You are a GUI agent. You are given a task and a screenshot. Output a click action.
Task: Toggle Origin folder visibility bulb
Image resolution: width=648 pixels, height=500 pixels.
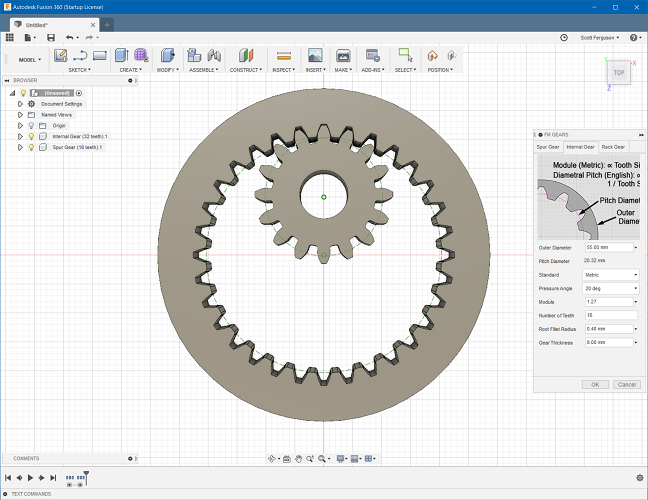(31, 125)
